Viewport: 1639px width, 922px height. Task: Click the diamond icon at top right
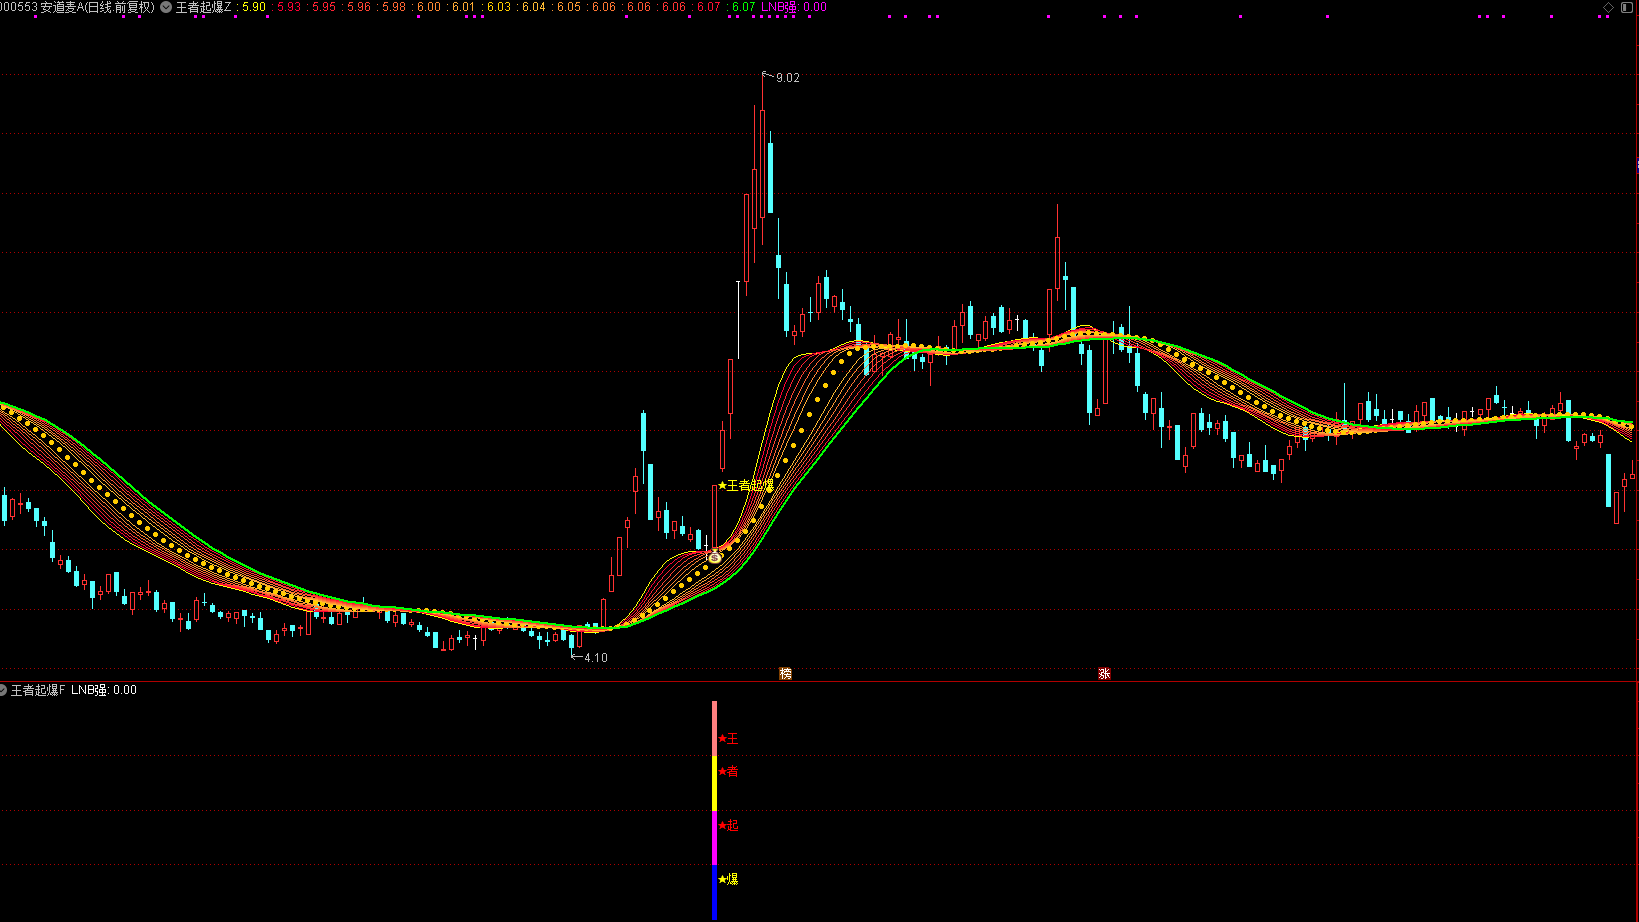[x=1608, y=7]
